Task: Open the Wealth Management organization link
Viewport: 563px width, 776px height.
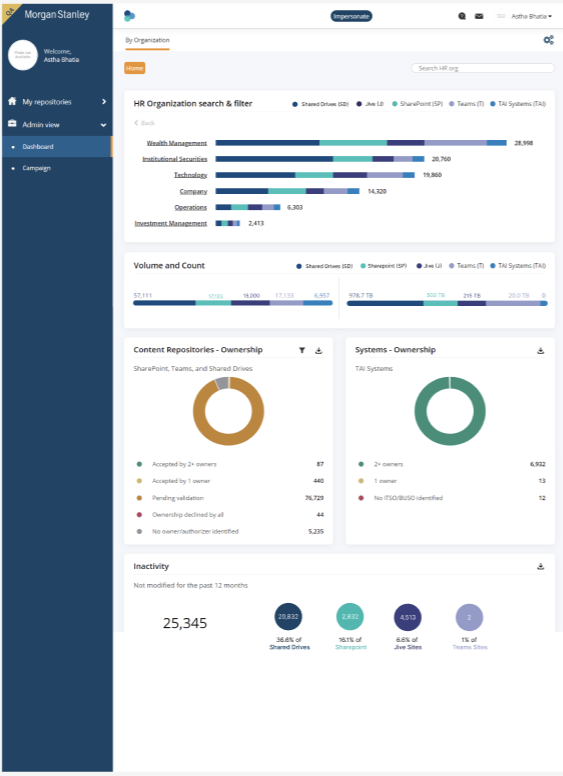Action: tap(177, 143)
